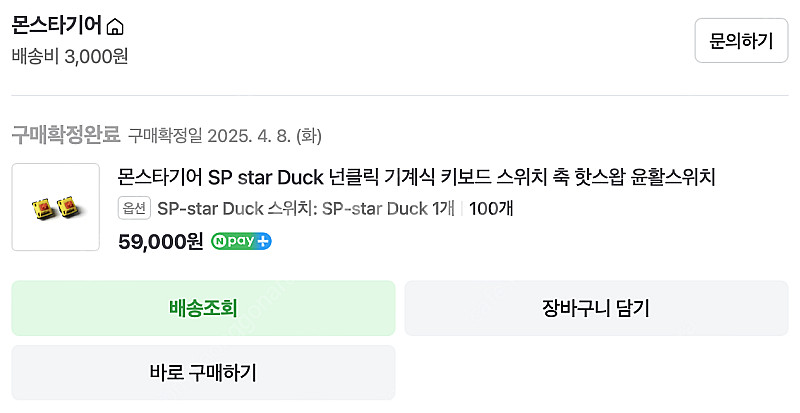Image resolution: width=800 pixels, height=413 pixels.
Task: Click the home icon beside 몬스타기어
Action: 115,27
